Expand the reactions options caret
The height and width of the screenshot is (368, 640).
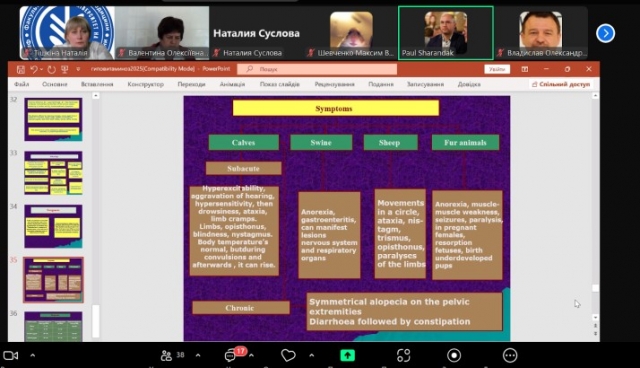pos(312,355)
